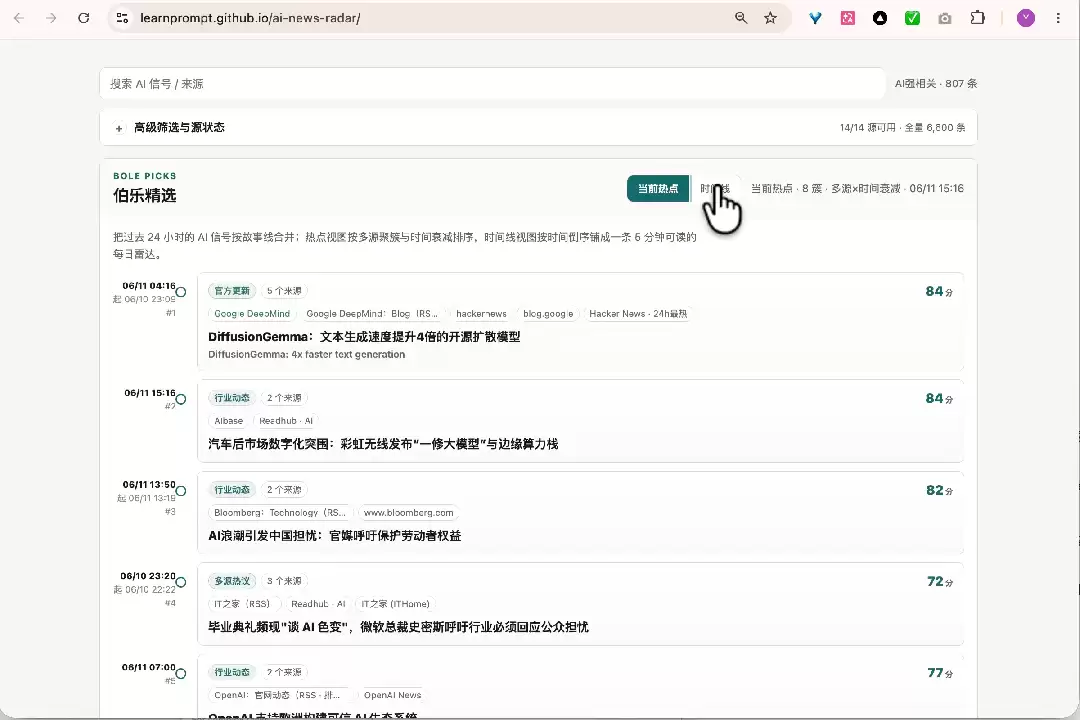
Task: Open the pink square extension icon
Action: click(848, 18)
